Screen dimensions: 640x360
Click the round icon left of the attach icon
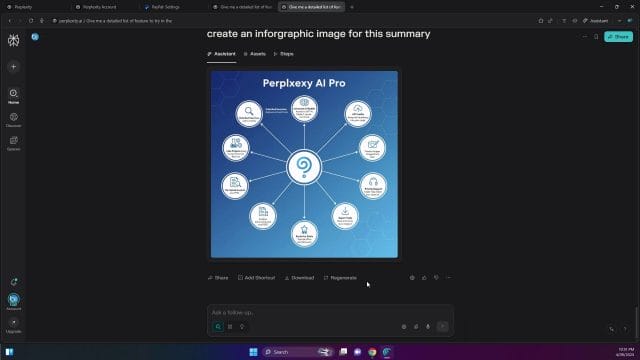404,327
